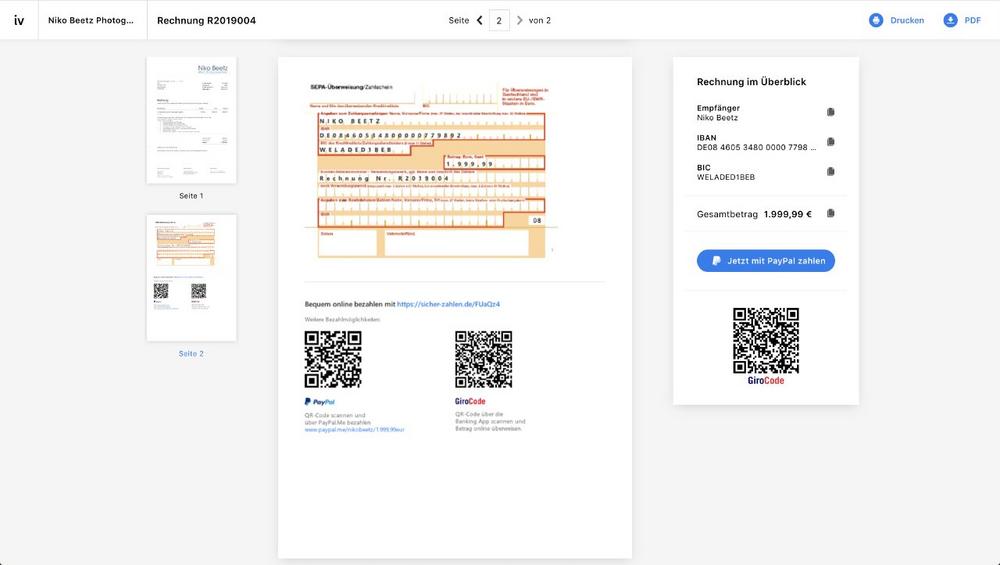
Task: Open Niko Beetz Photography company name
Action: (91, 20)
